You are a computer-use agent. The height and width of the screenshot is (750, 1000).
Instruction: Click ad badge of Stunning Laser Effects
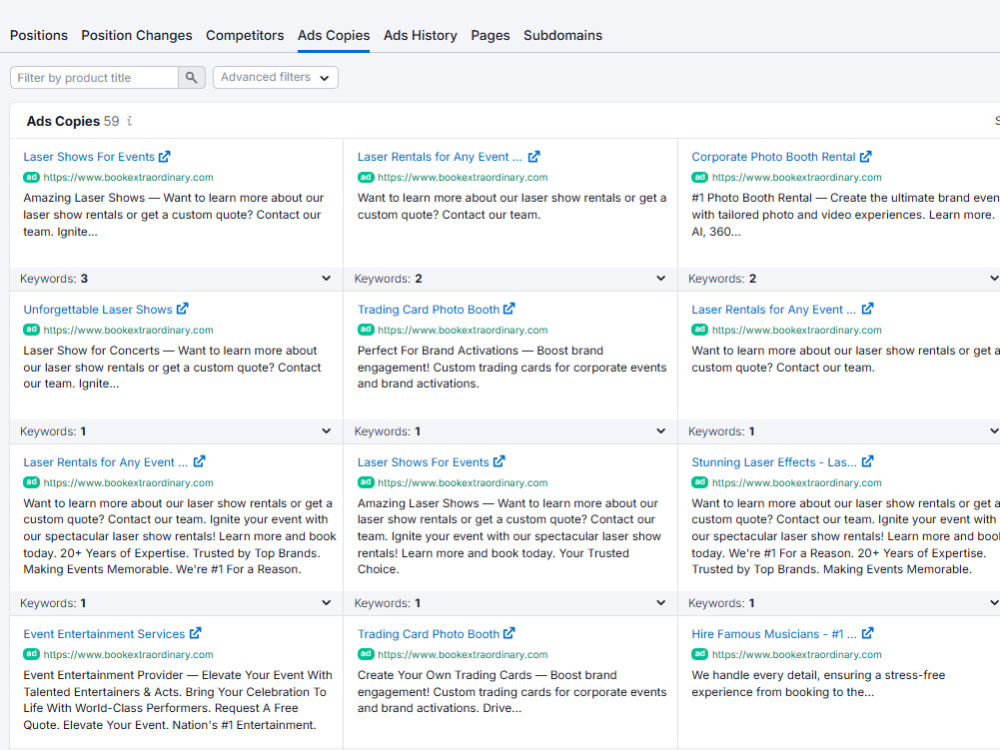pyautogui.click(x=700, y=483)
